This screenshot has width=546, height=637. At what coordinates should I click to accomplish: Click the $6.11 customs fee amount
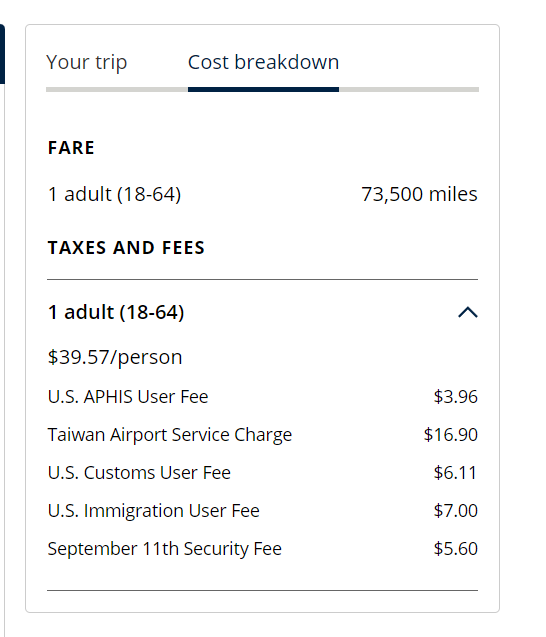455,473
